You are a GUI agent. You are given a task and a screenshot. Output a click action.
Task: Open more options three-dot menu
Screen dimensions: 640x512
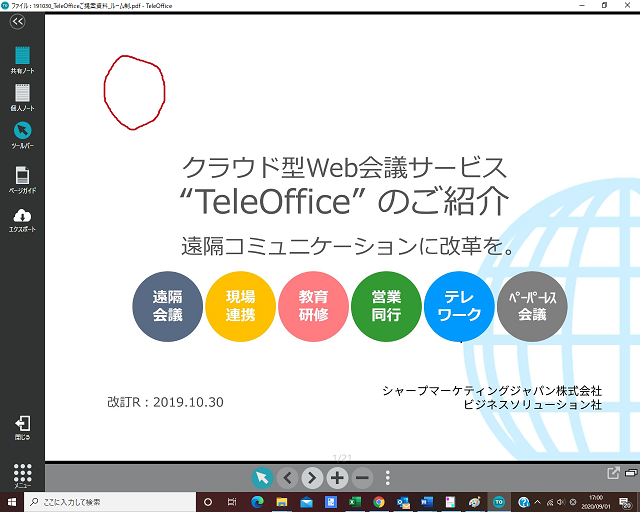[387, 478]
